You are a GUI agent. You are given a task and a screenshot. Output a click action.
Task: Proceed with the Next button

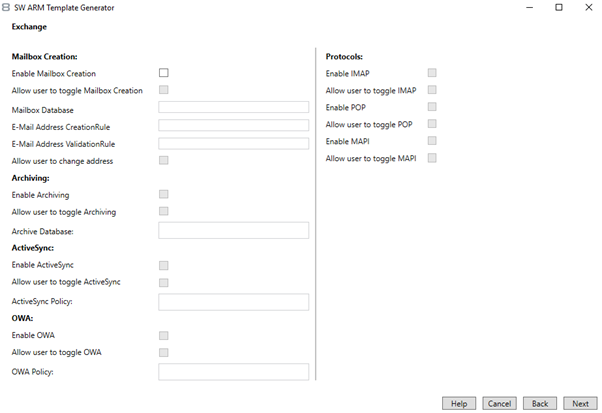pyautogui.click(x=580, y=403)
